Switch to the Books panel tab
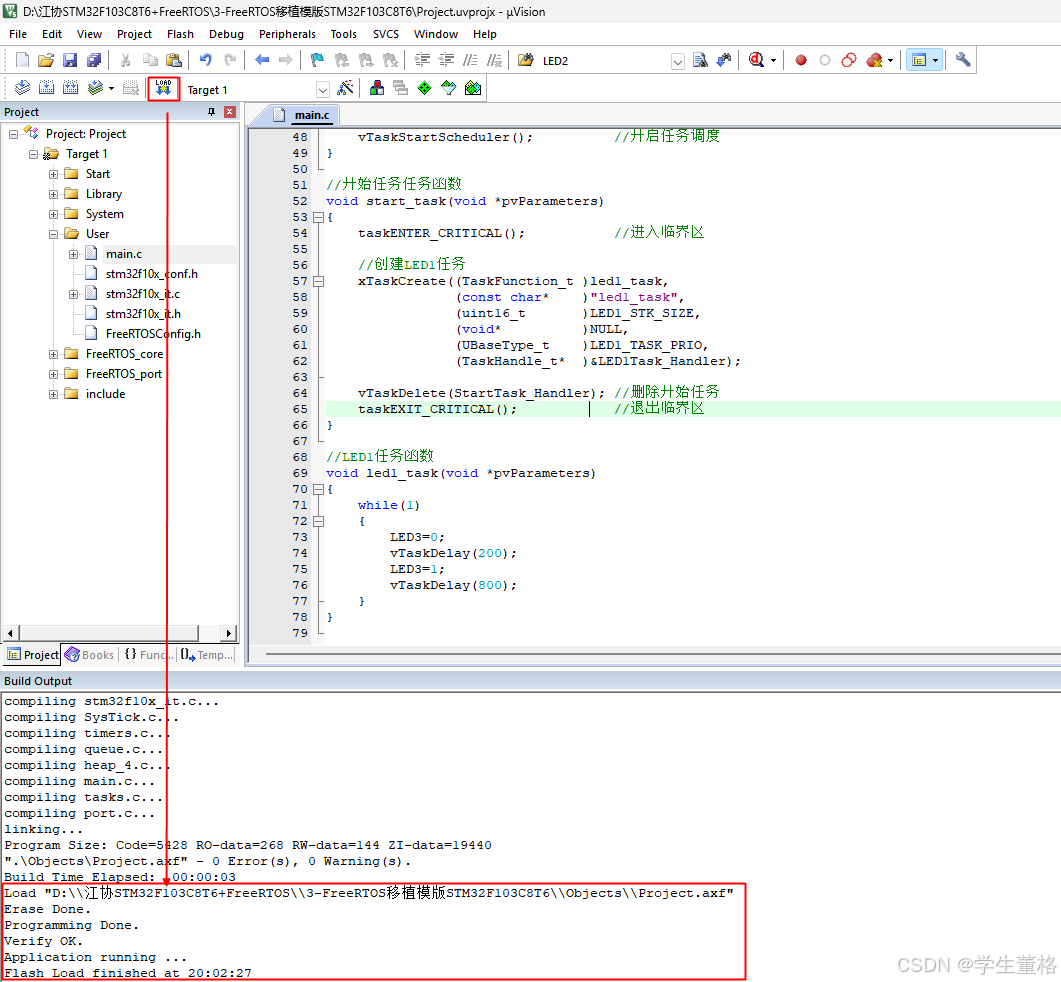The width and height of the screenshot is (1061, 982). click(89, 654)
